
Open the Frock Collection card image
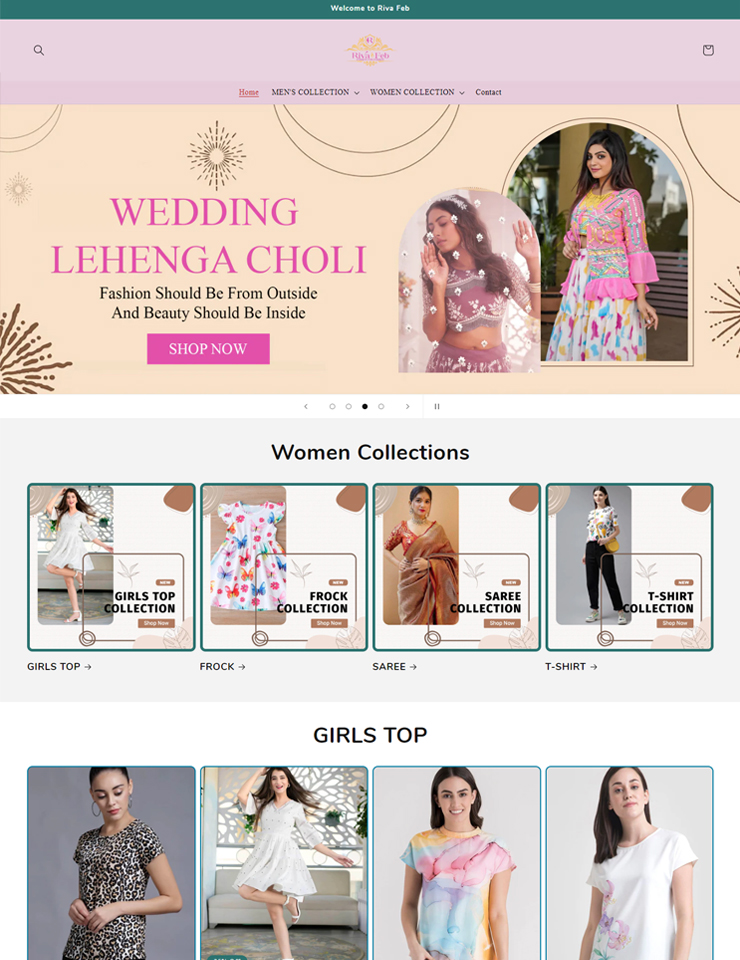point(284,567)
